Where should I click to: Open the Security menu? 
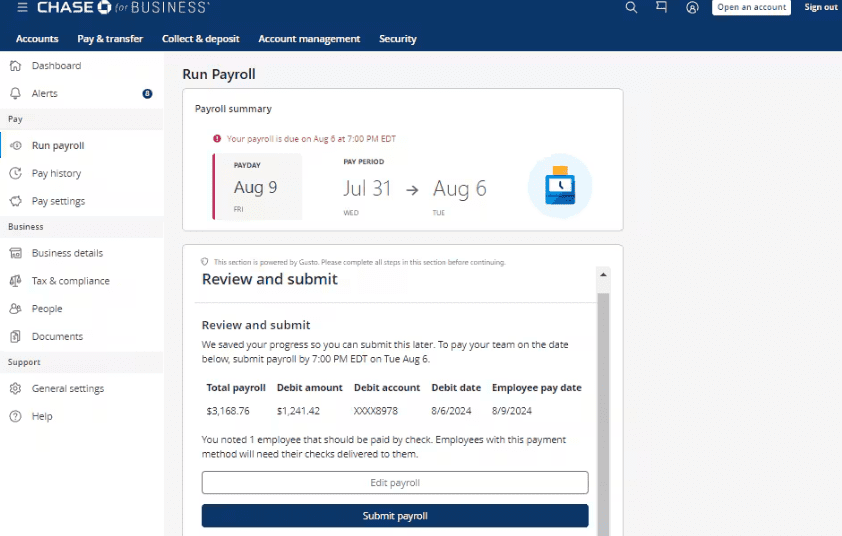[x=398, y=39]
